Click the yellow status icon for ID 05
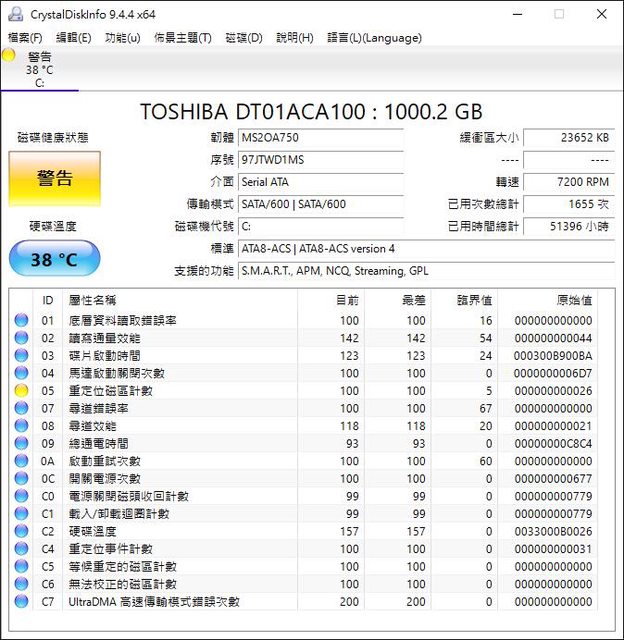 click(x=21, y=391)
